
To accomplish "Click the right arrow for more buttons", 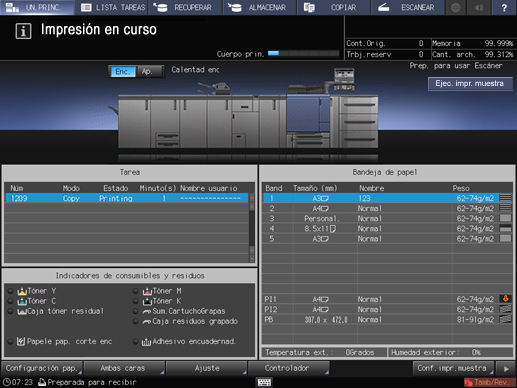I will tap(506, 368).
